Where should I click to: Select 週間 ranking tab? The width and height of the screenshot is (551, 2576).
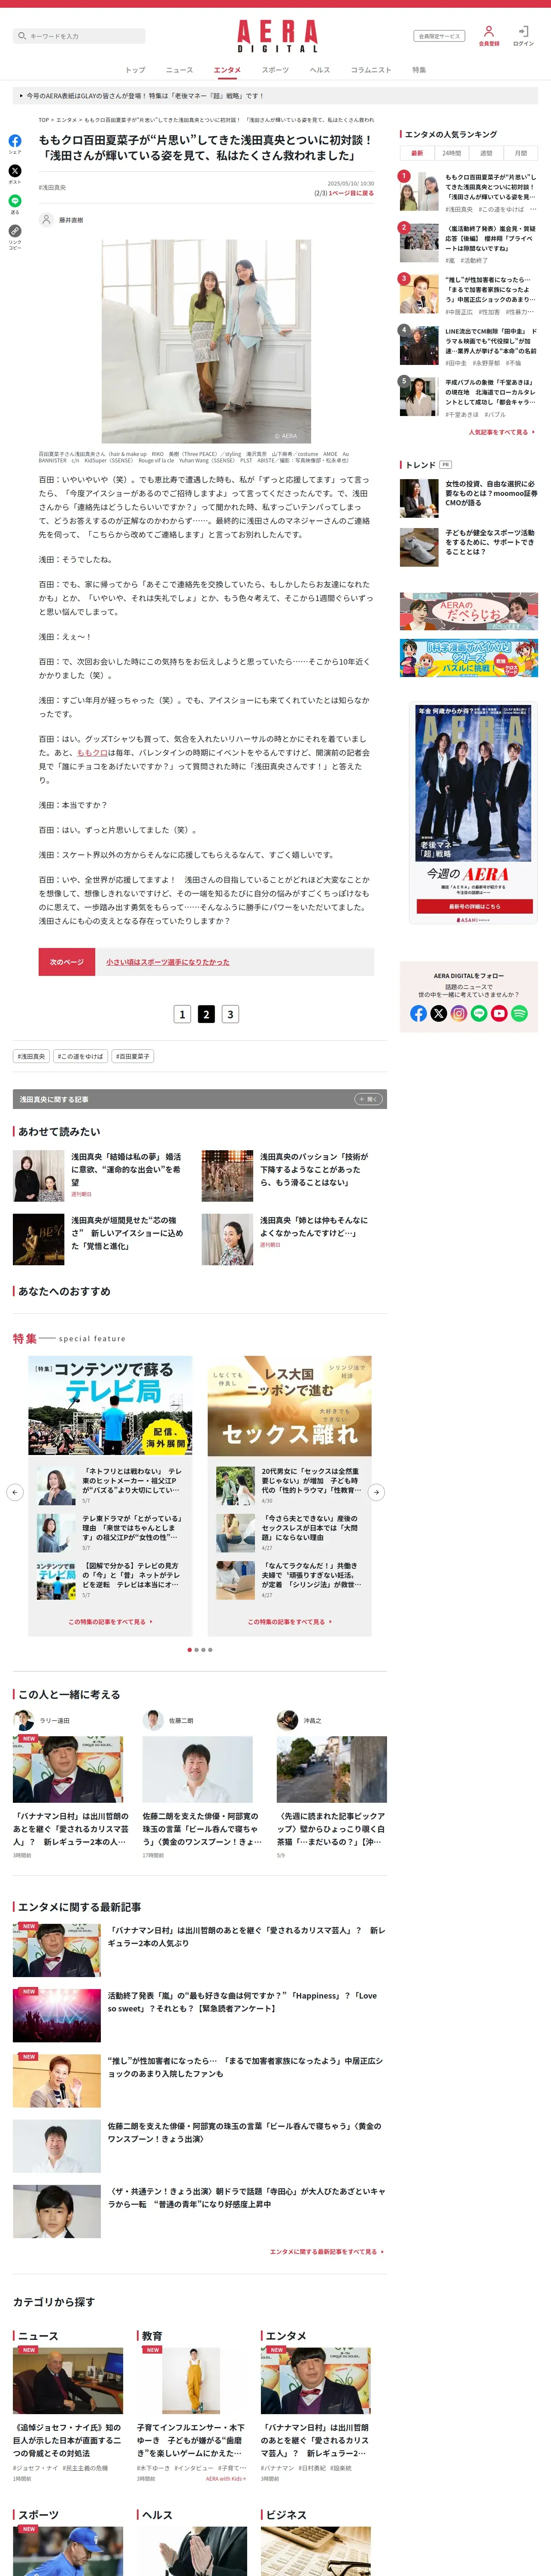pos(486,153)
